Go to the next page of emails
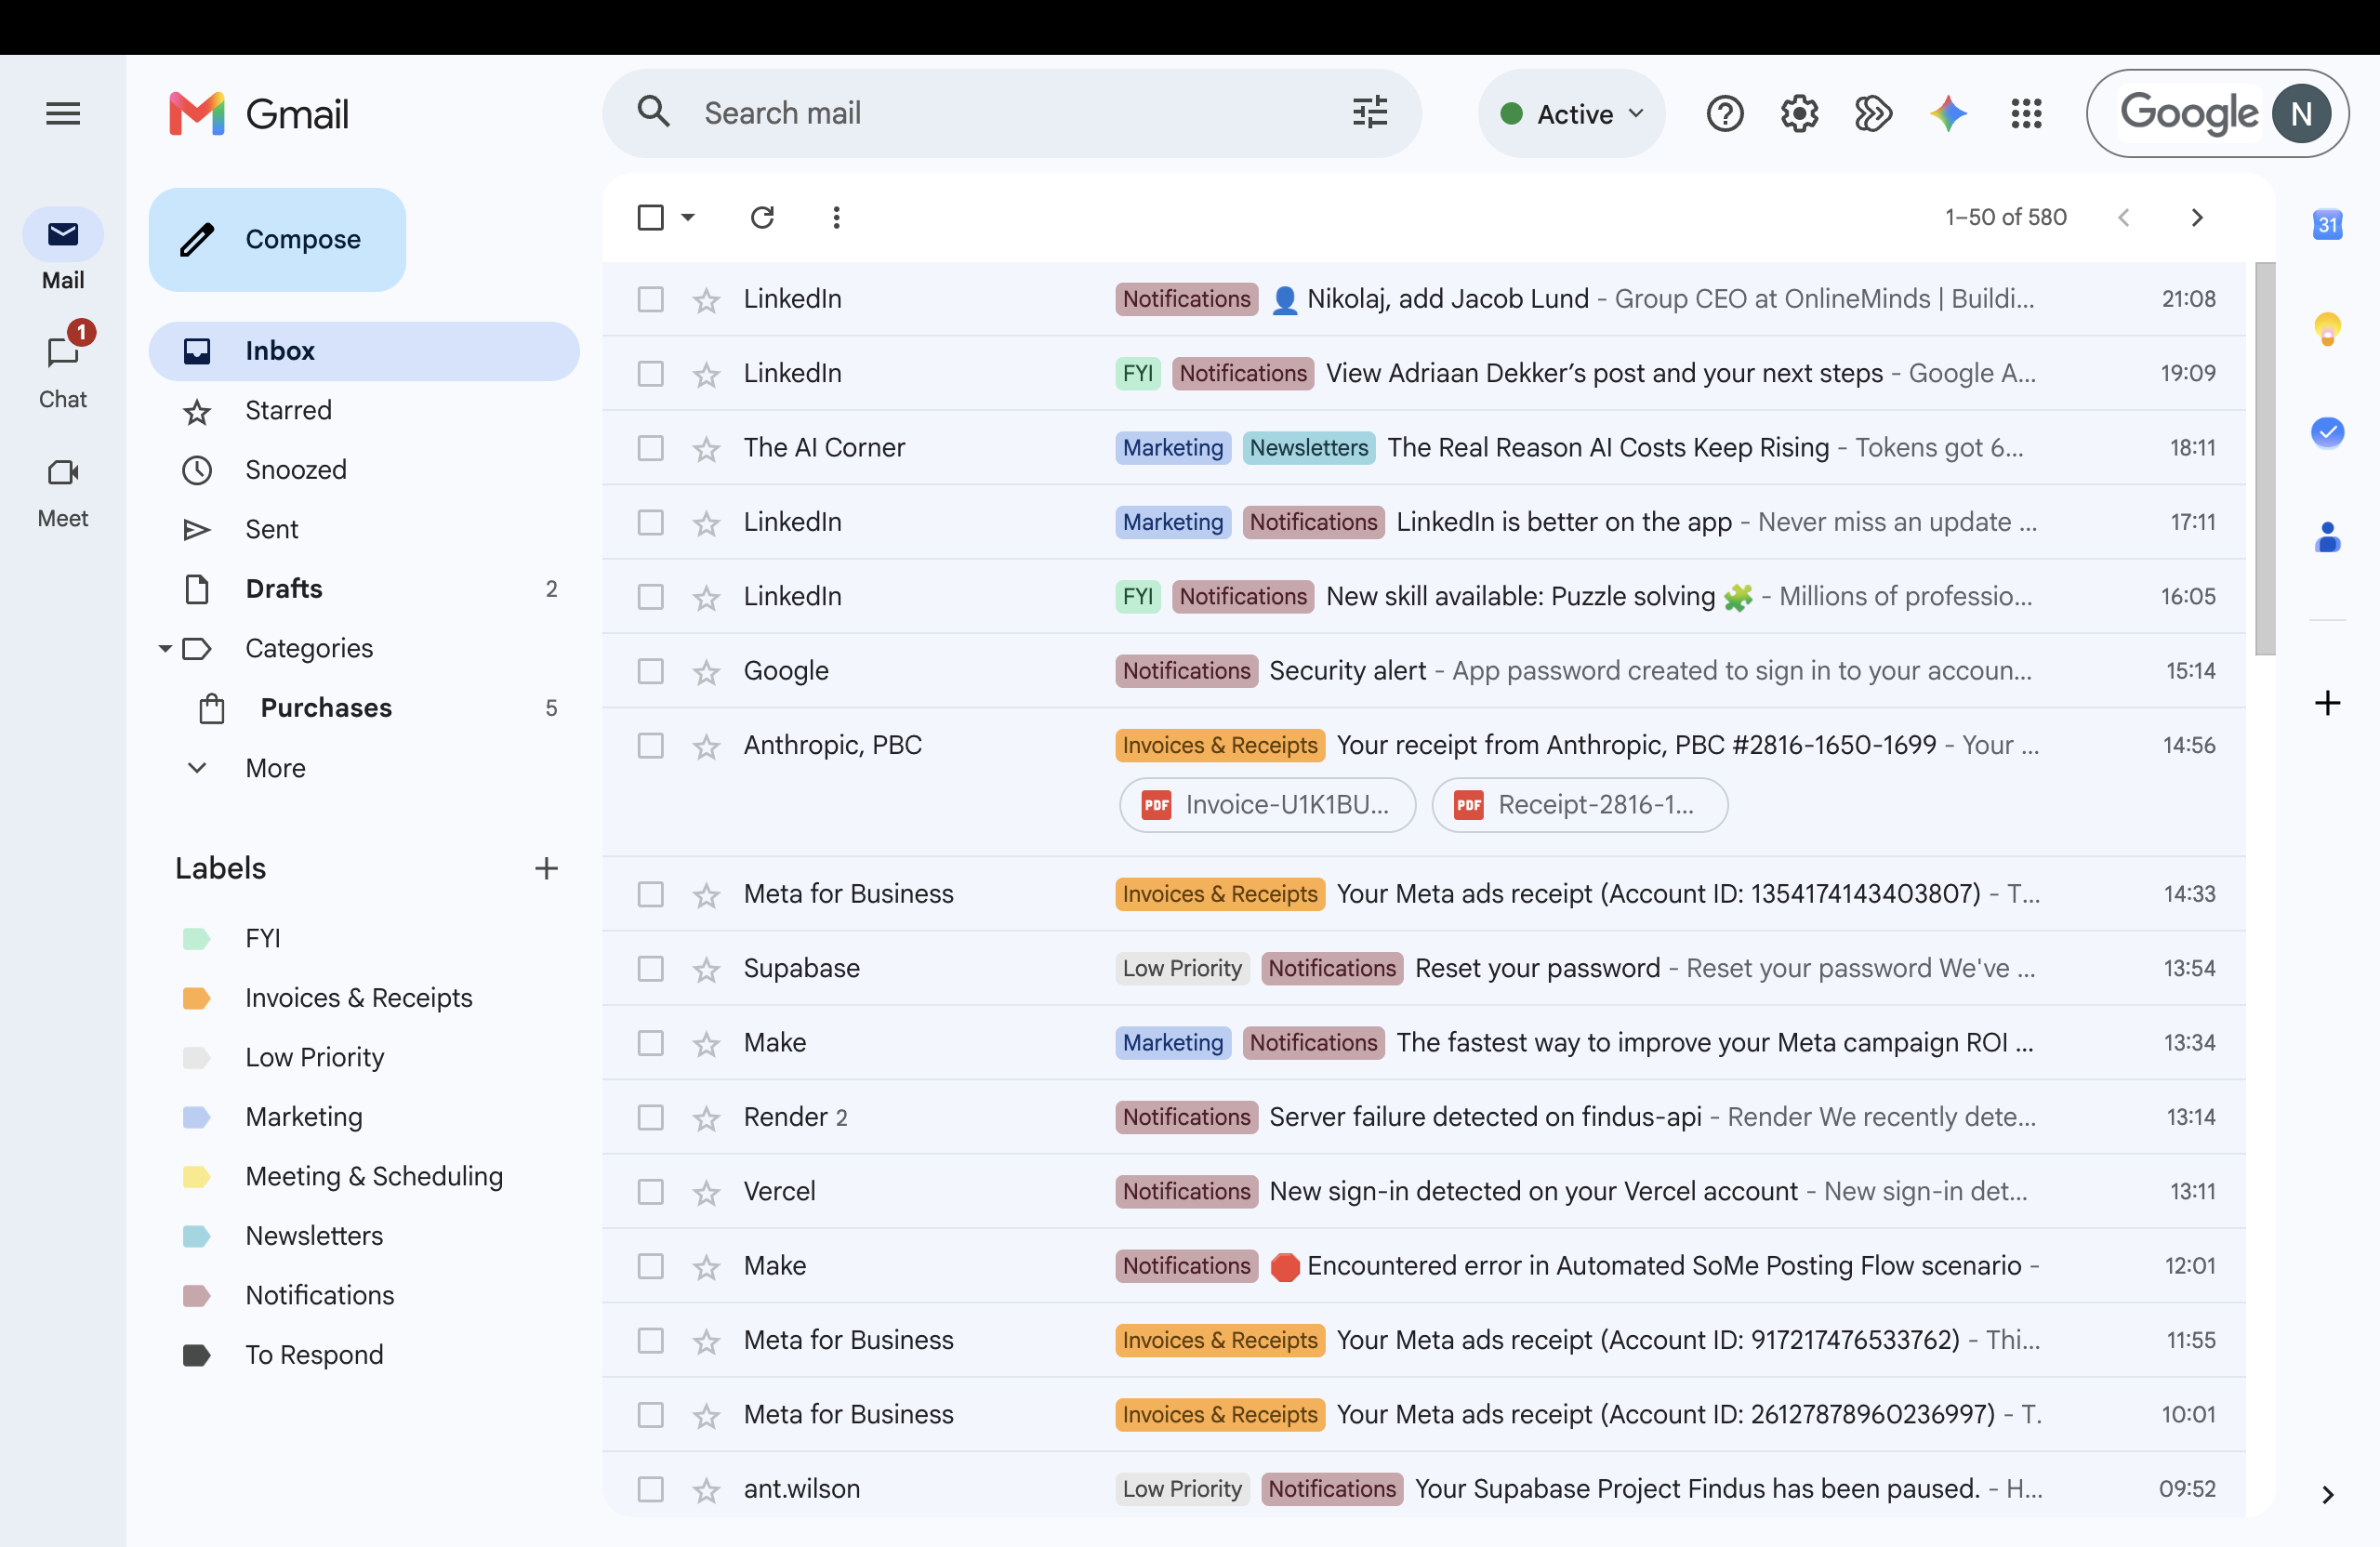The width and height of the screenshot is (2380, 1547). [2197, 217]
